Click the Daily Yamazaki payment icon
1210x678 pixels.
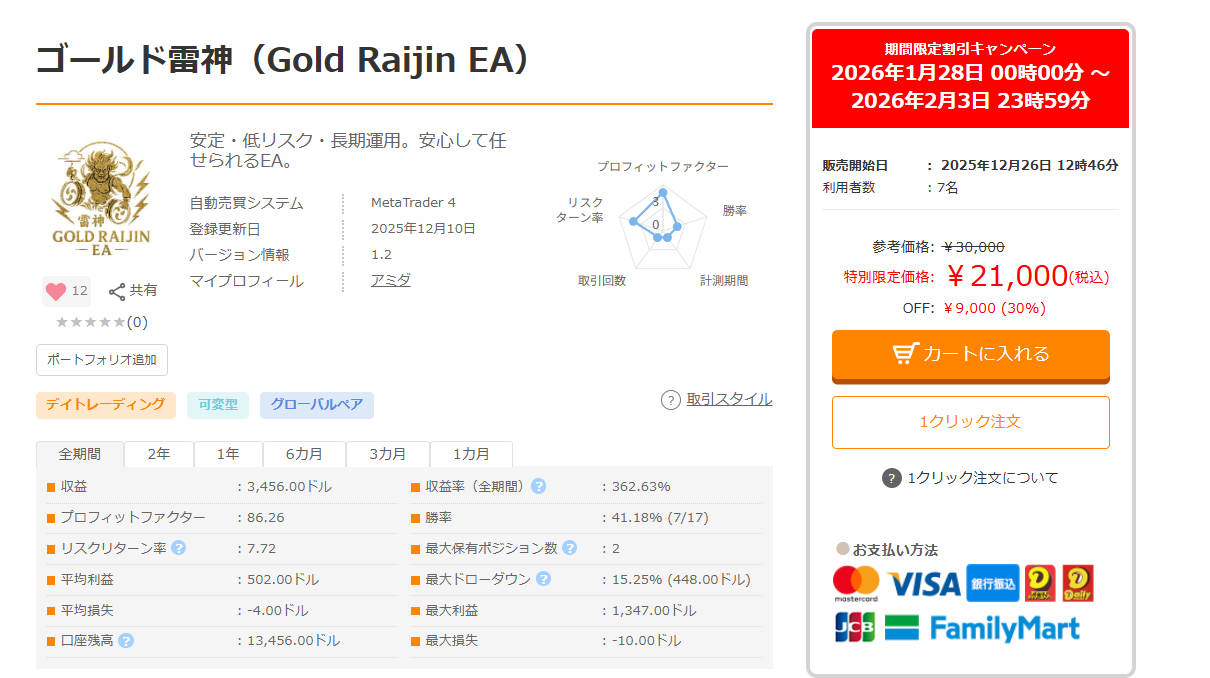tap(1078, 583)
